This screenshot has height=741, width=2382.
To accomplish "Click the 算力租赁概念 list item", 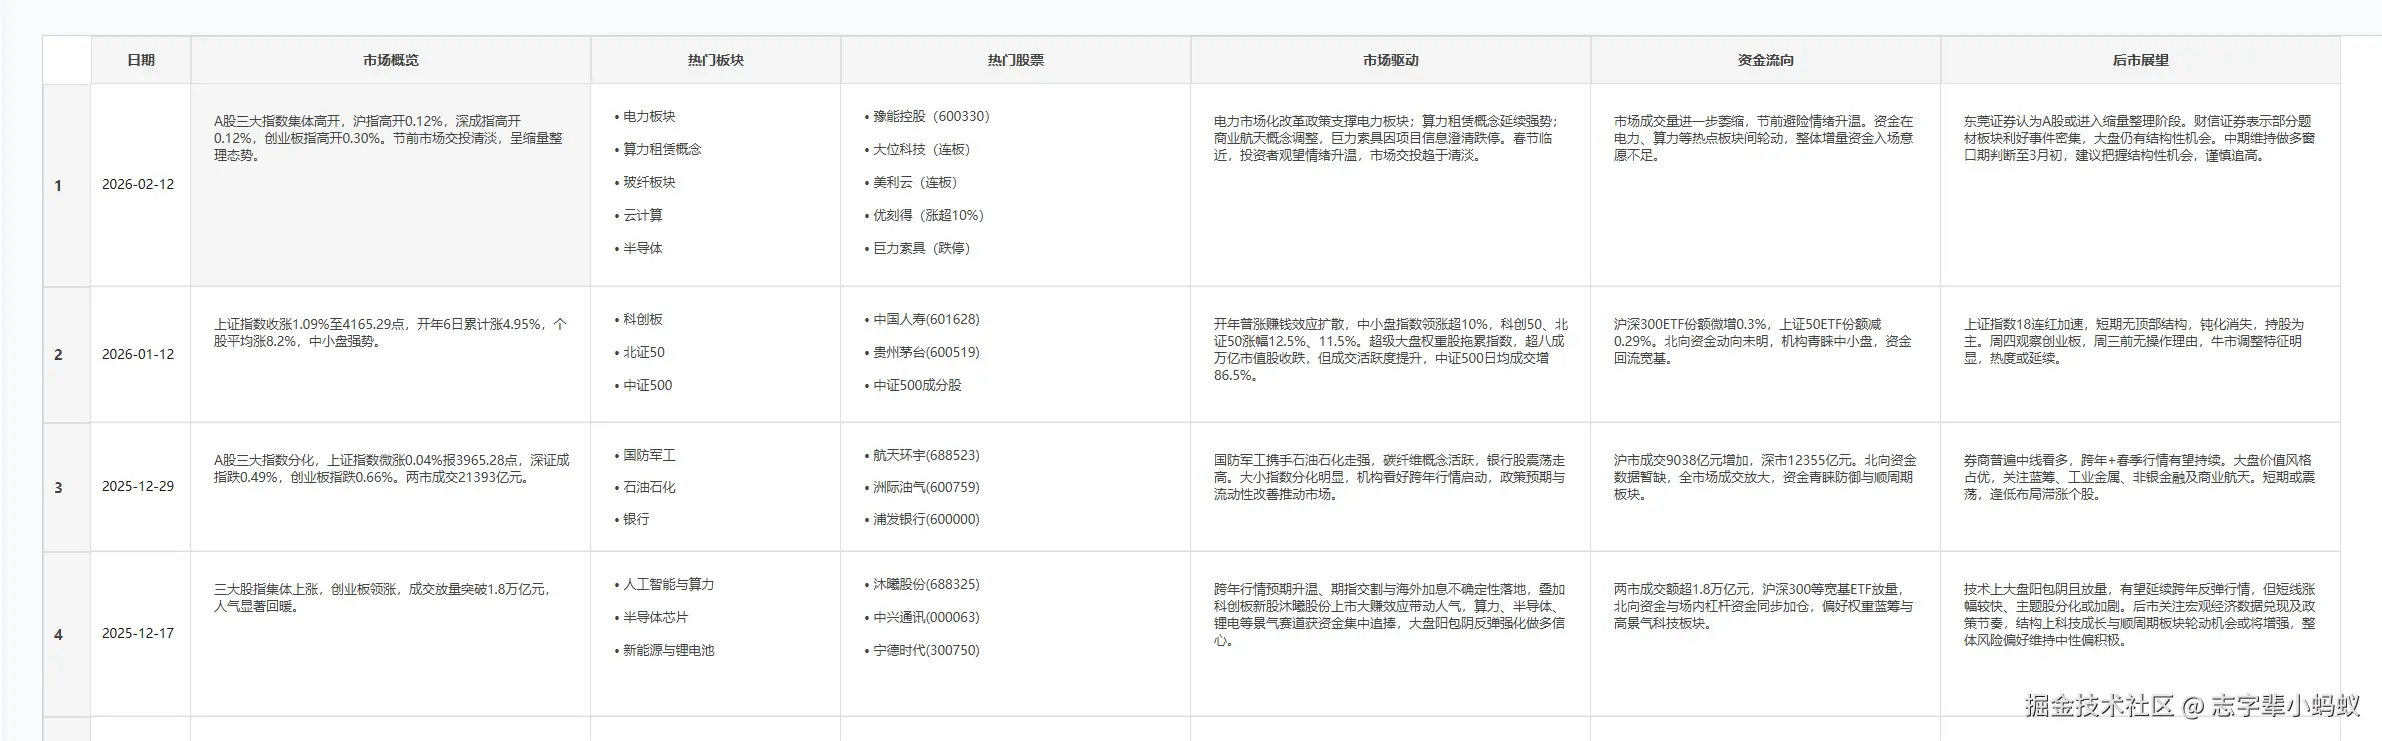I will tap(659, 149).
